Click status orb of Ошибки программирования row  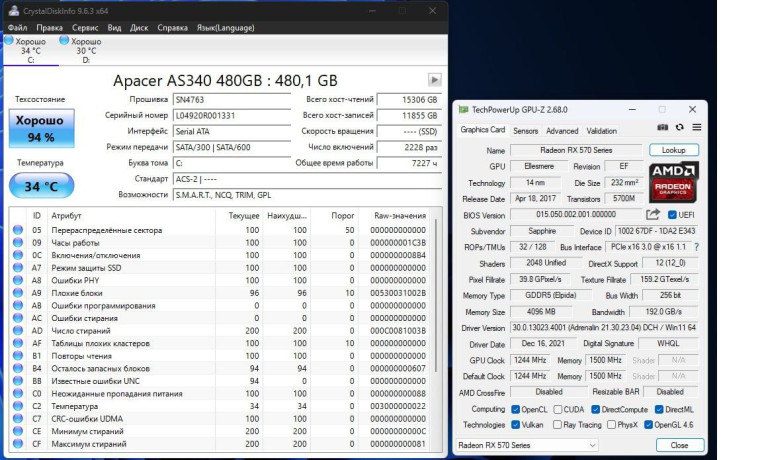[18, 306]
